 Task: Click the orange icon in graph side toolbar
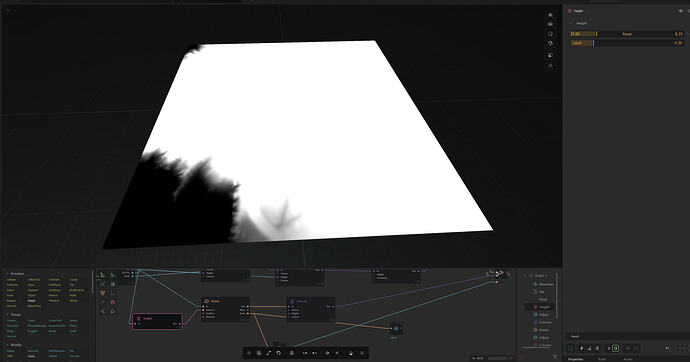tap(103, 293)
